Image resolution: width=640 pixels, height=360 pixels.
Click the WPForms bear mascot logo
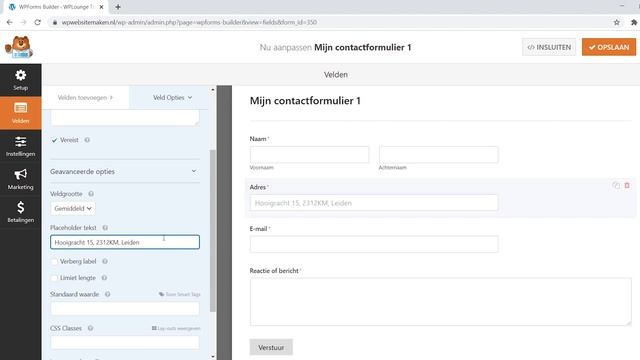point(19,47)
